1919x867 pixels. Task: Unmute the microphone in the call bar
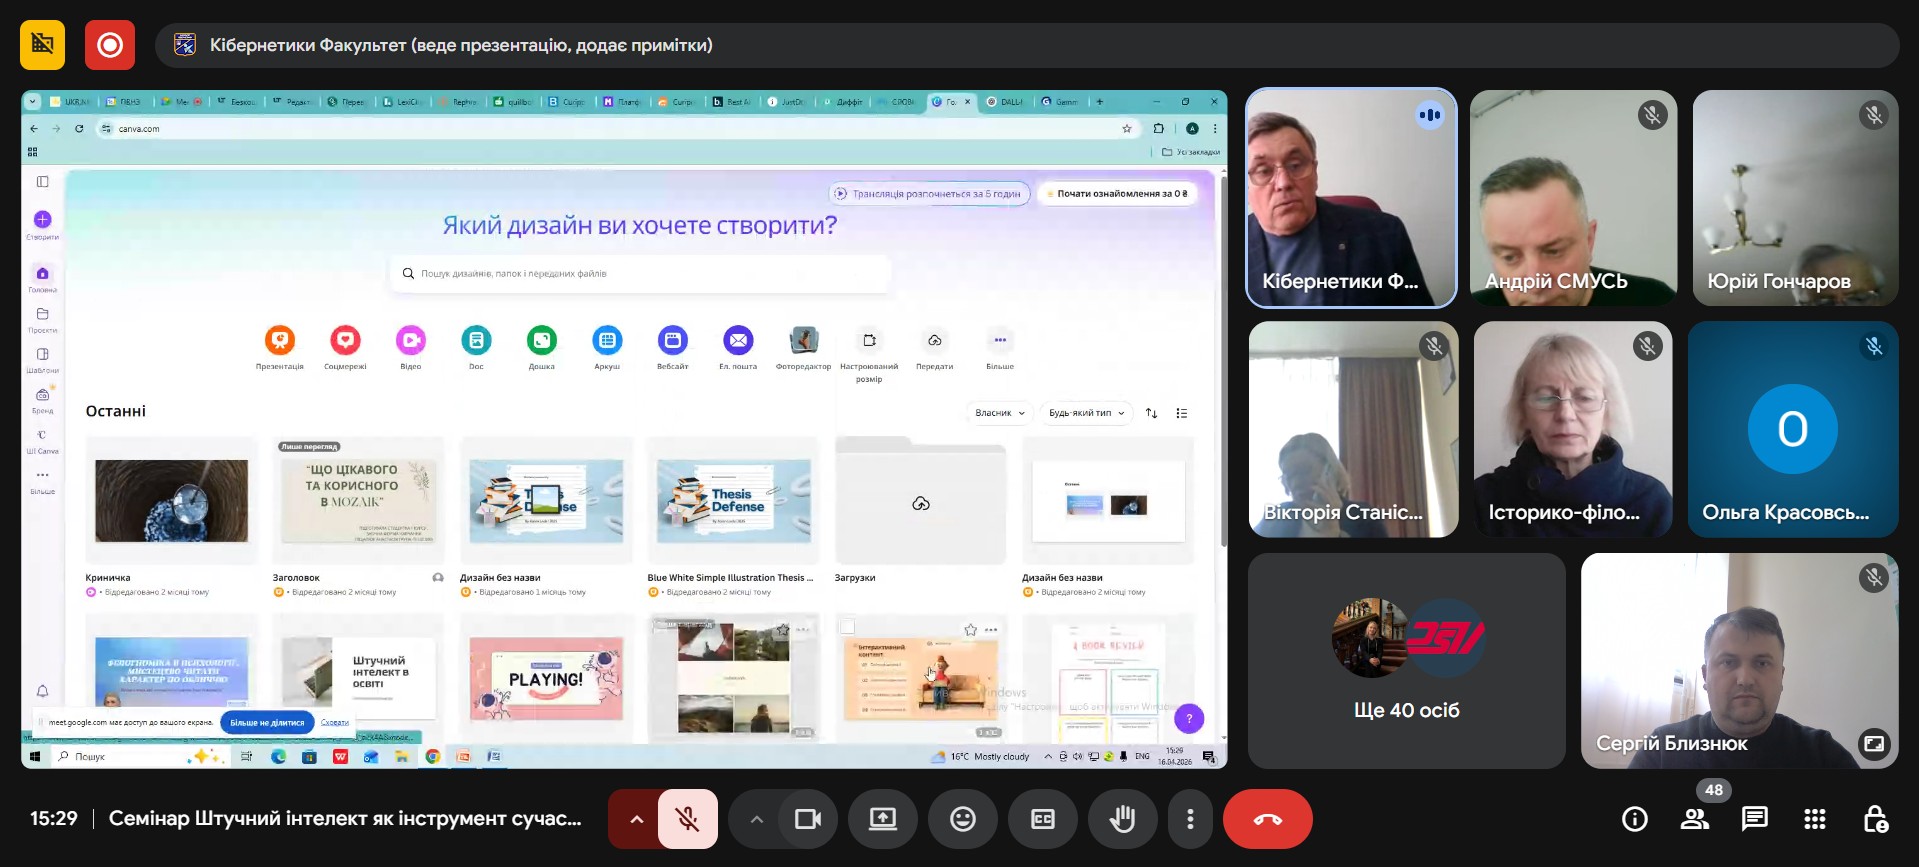click(687, 819)
